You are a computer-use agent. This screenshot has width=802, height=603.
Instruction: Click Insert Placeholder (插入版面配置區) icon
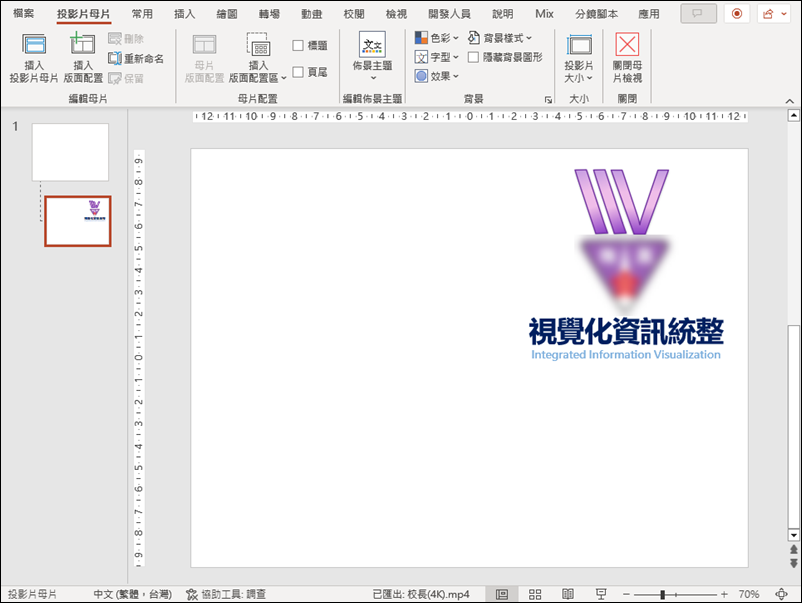[x=258, y=57]
